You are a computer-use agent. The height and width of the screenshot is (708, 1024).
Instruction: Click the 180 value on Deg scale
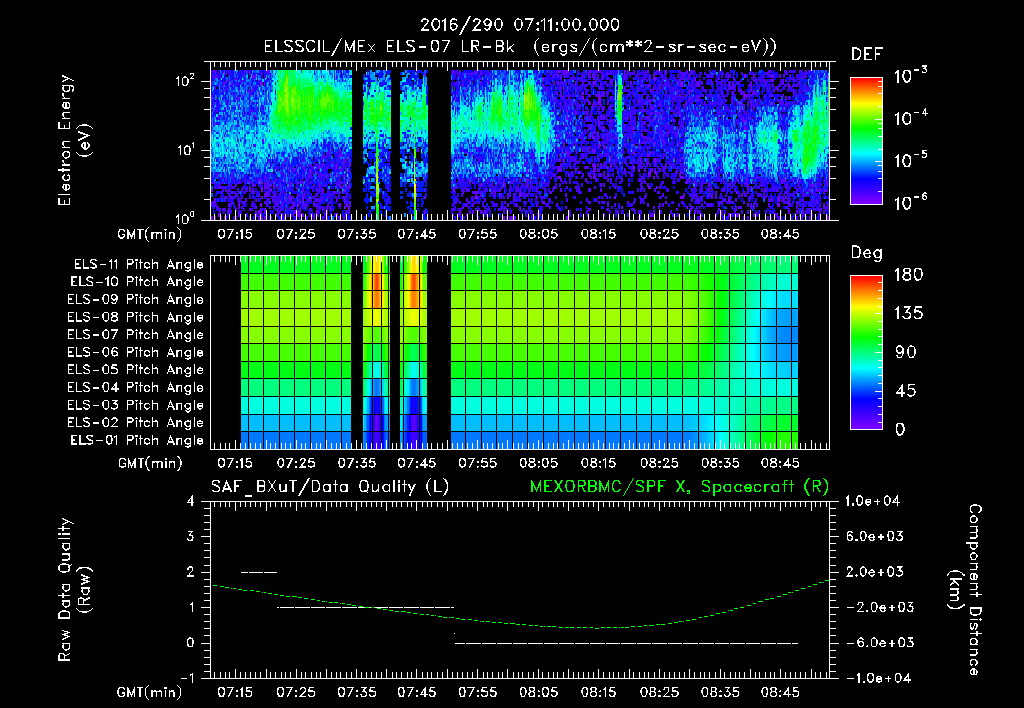[x=908, y=275]
